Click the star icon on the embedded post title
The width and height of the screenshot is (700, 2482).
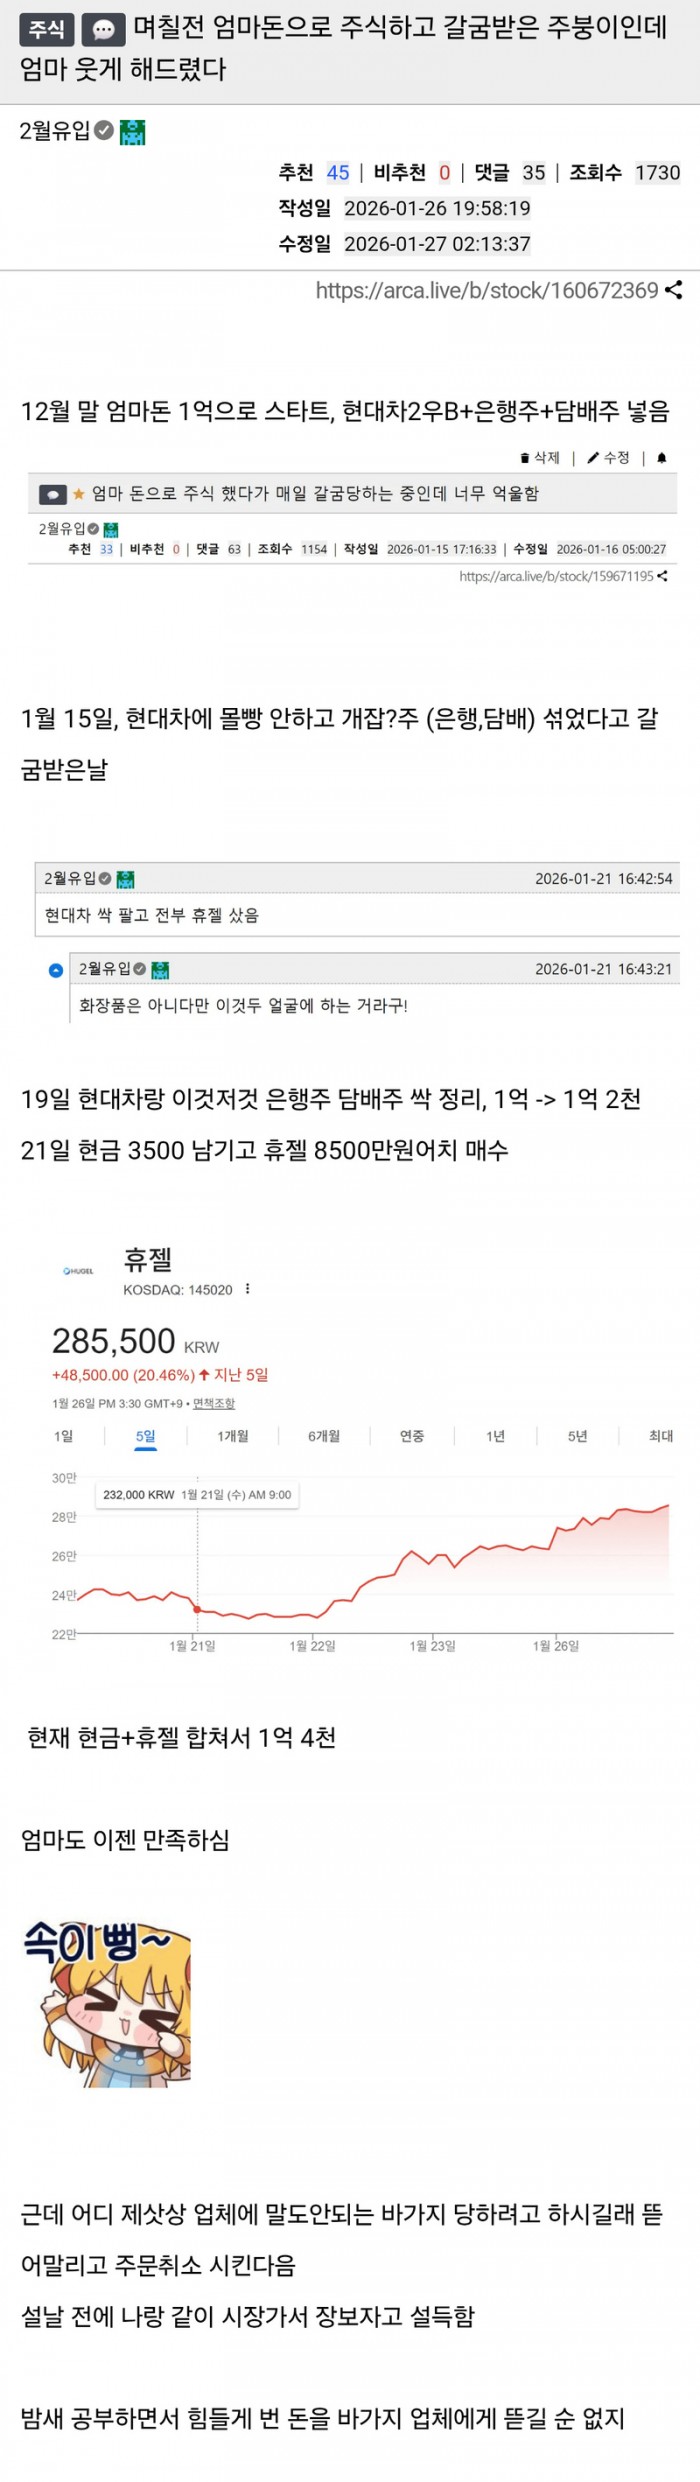pos(78,494)
